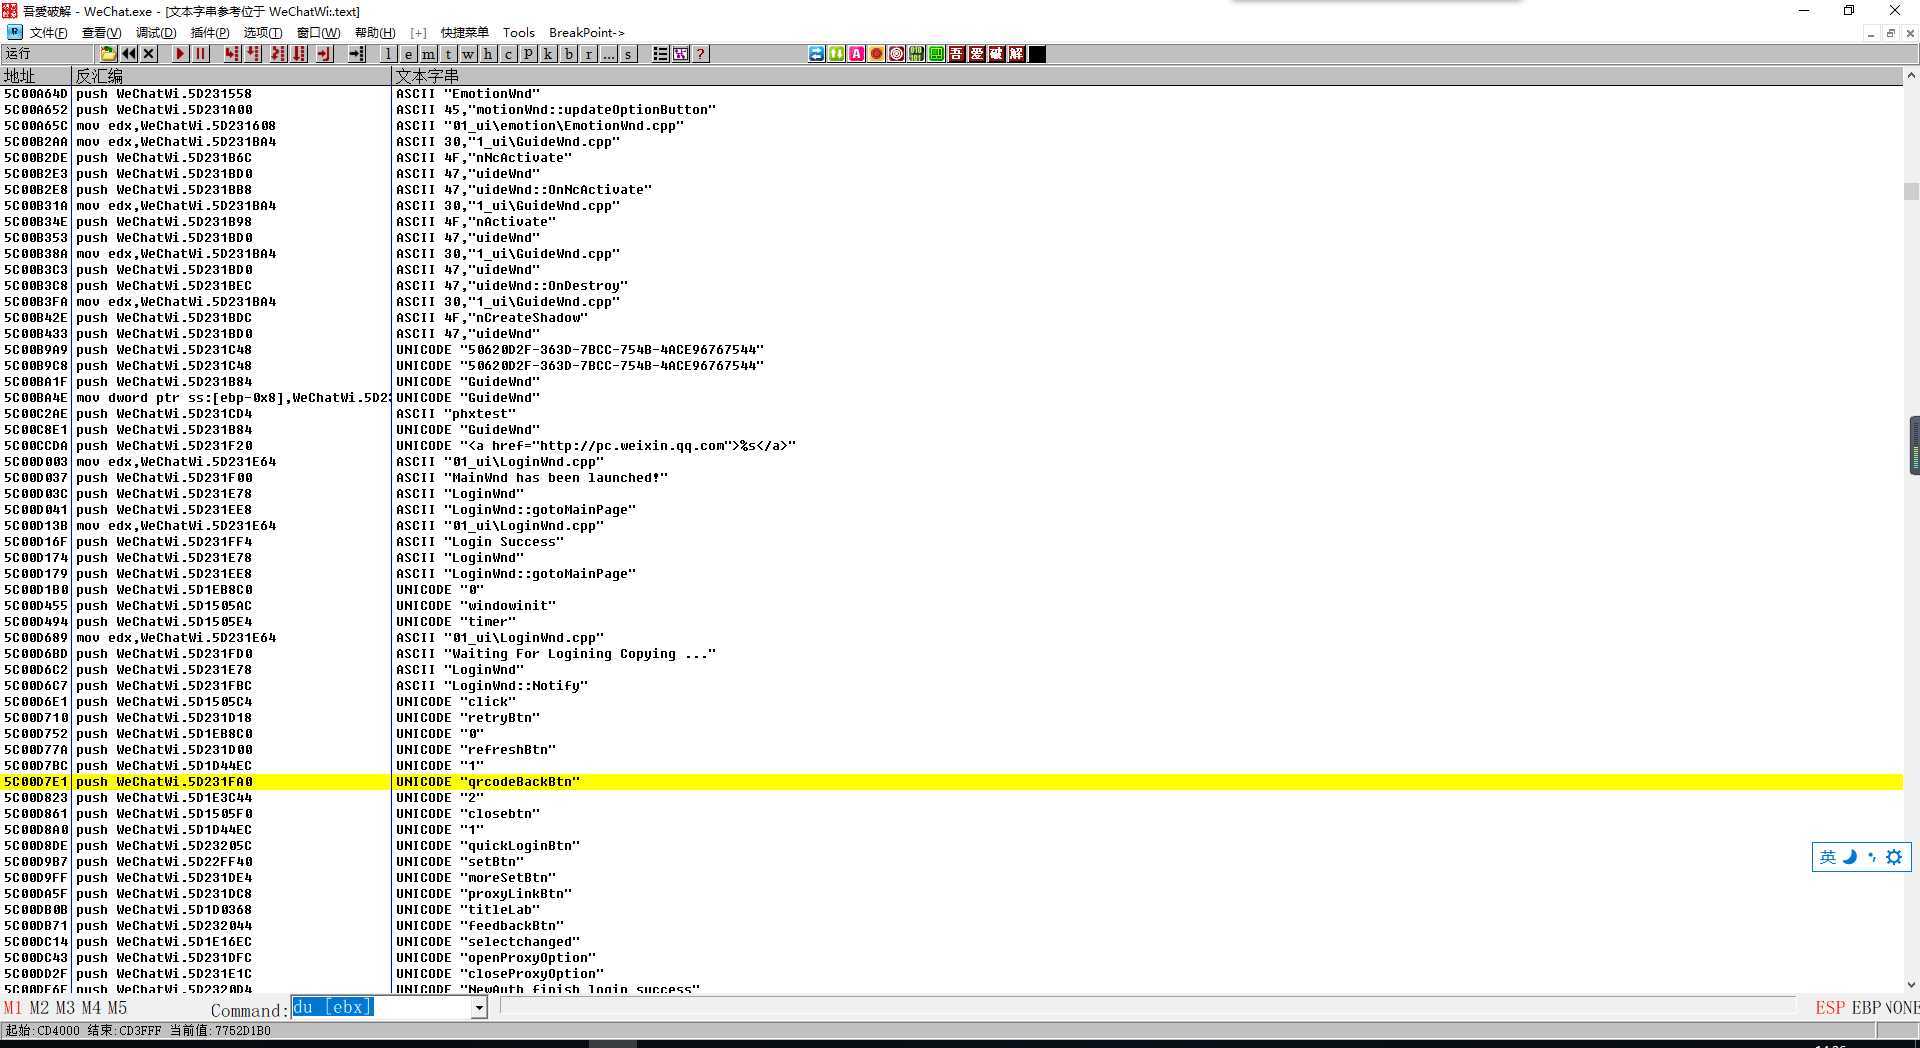The width and height of the screenshot is (1920, 1048).
Task: Open Patches with the 'P' button
Action: coord(528,54)
